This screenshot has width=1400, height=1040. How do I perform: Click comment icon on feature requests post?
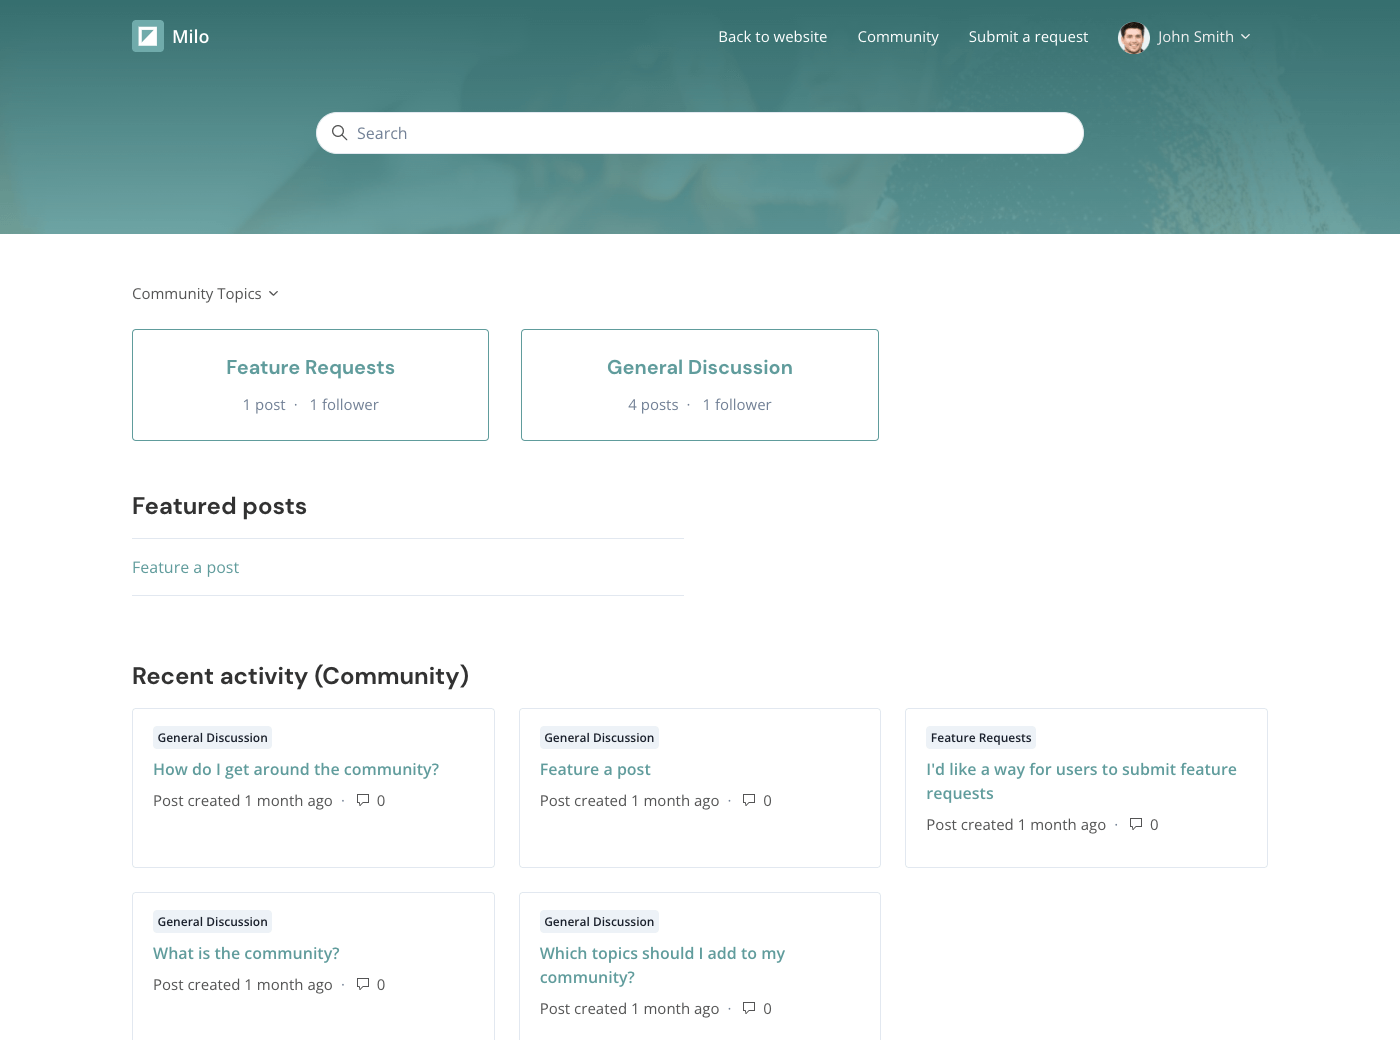tap(1136, 824)
